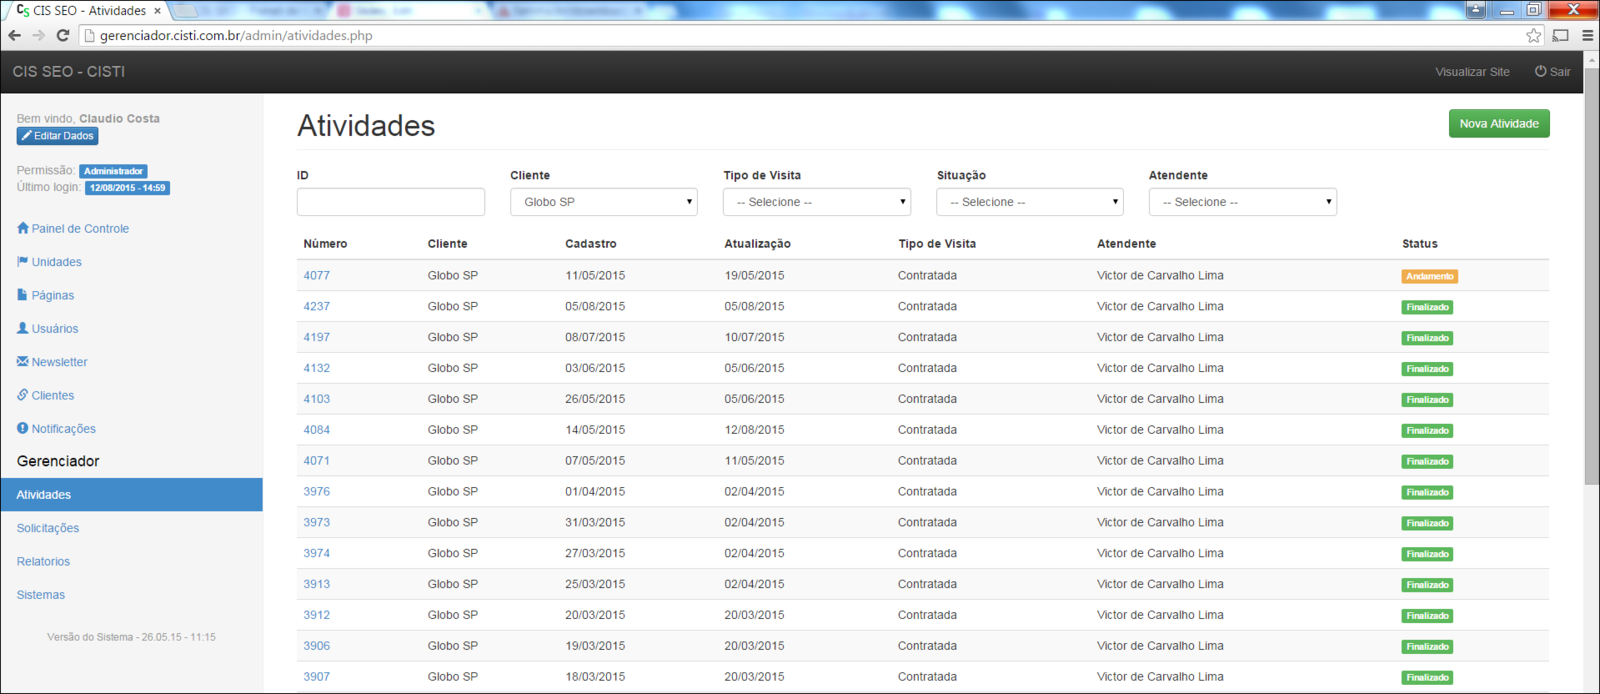Click the link icon beside Clientes
The image size is (1600, 694).
pos(23,395)
